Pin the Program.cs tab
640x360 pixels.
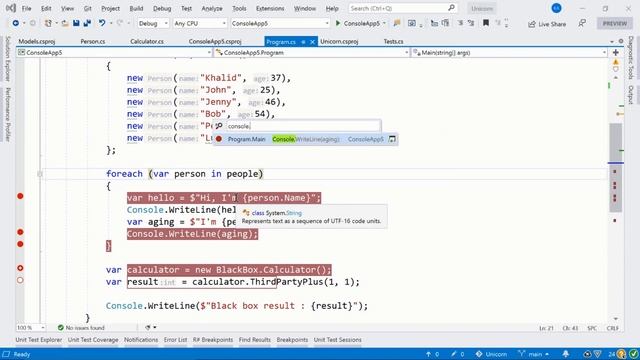coord(303,42)
